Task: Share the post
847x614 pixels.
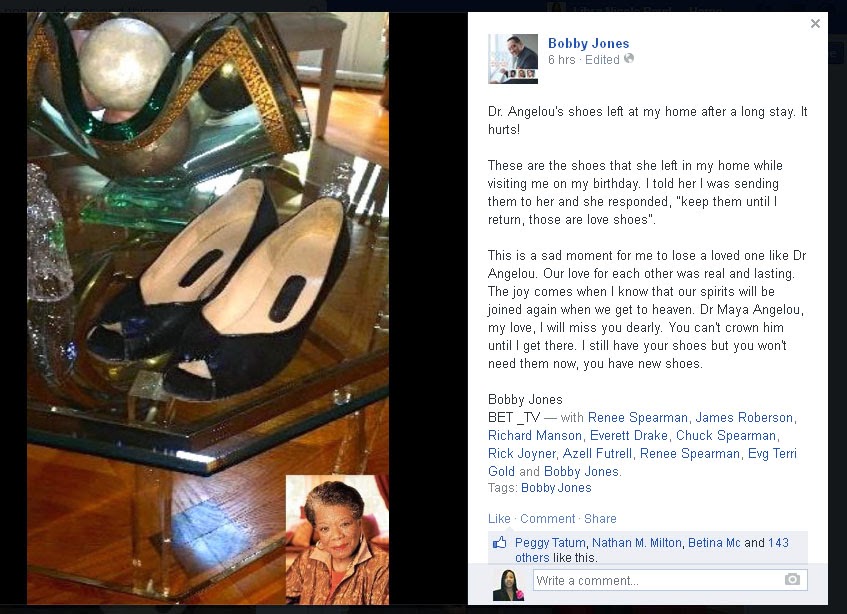Action: coord(600,518)
